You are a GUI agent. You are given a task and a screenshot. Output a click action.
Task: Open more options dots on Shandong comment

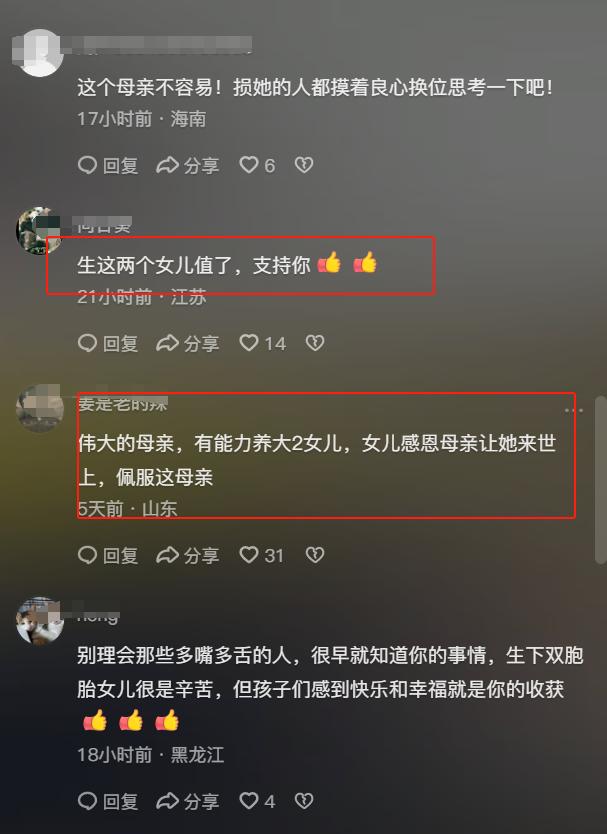[573, 410]
